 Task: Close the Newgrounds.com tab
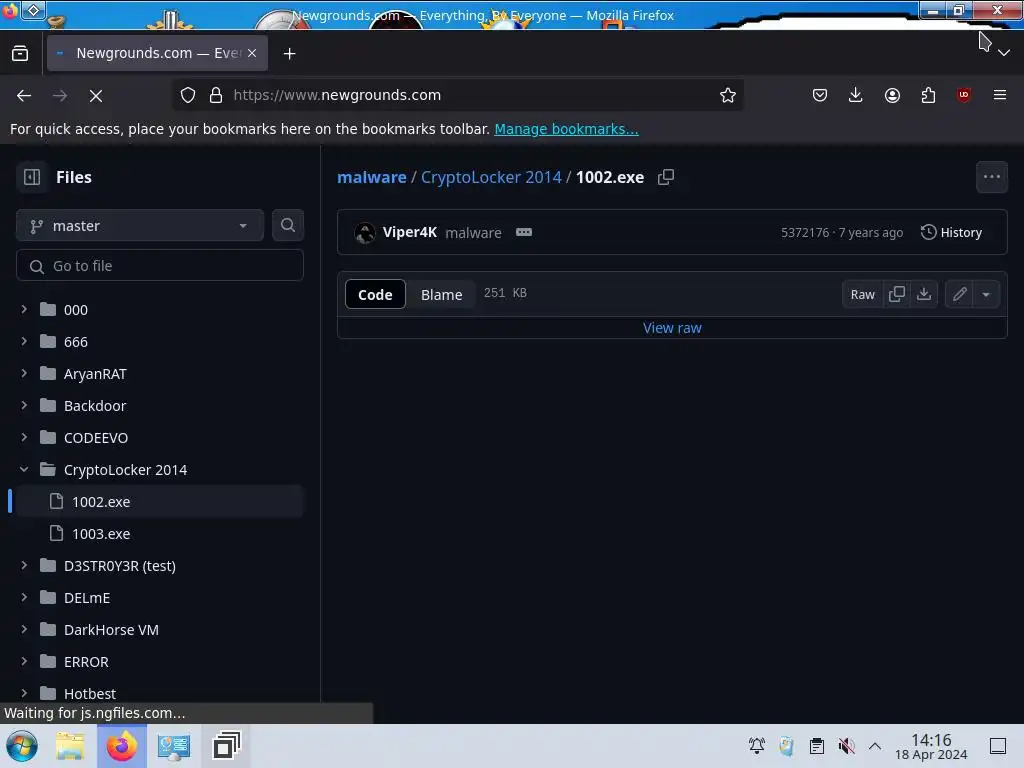252,53
